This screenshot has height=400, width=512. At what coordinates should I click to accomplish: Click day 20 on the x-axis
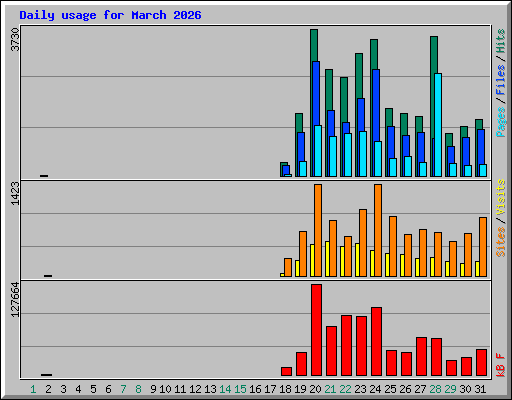point(315,389)
